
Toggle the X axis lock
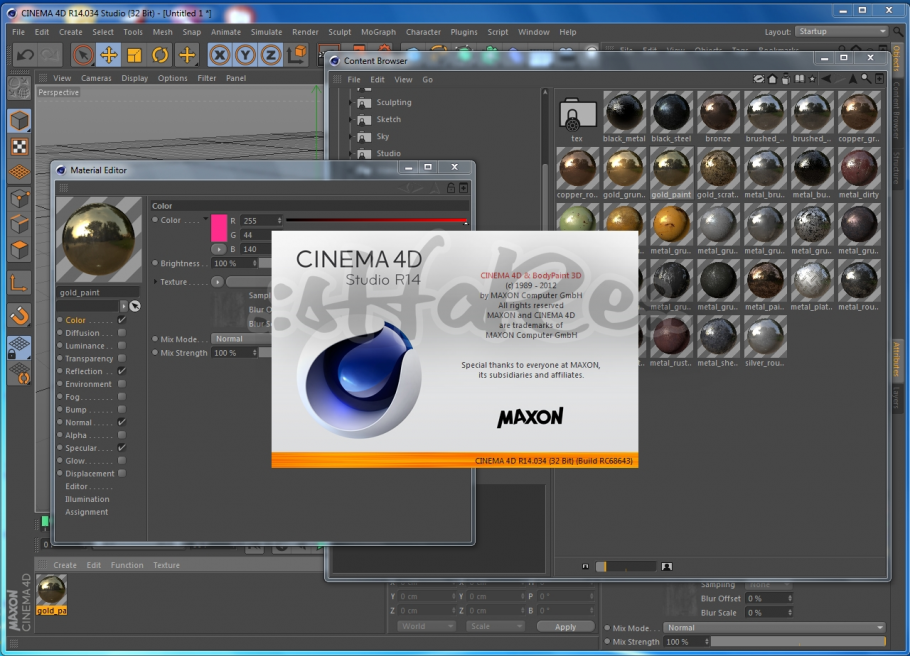click(x=219, y=55)
